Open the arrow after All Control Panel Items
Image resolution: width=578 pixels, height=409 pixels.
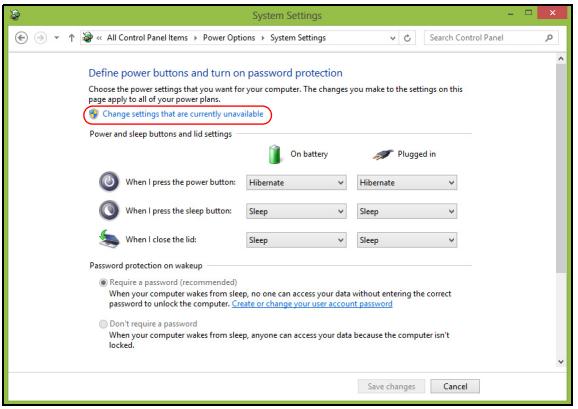[x=195, y=38]
